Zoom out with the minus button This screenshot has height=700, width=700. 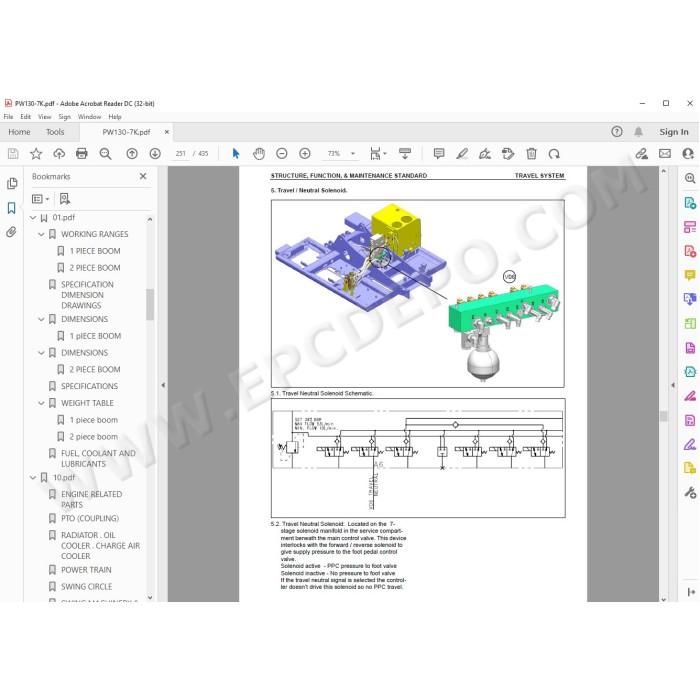pos(282,154)
